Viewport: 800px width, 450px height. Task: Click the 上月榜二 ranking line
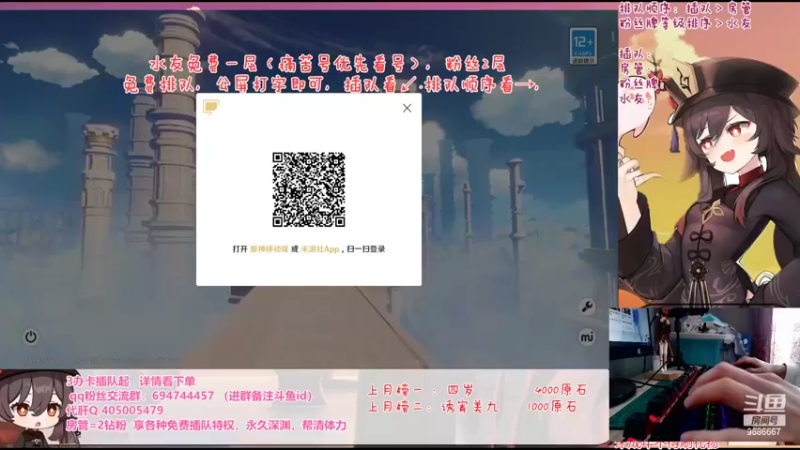coord(473,407)
